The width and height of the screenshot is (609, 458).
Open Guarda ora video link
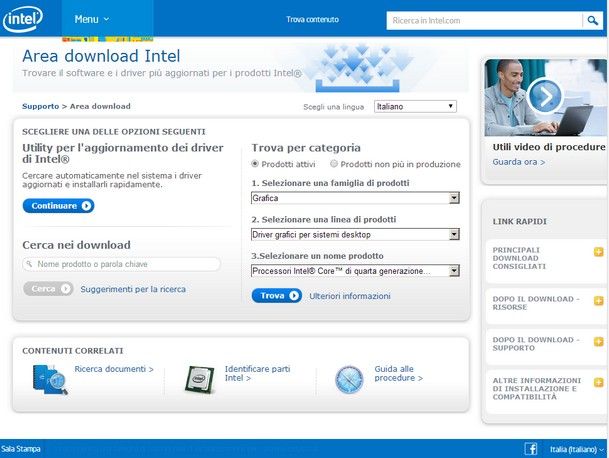(519, 162)
